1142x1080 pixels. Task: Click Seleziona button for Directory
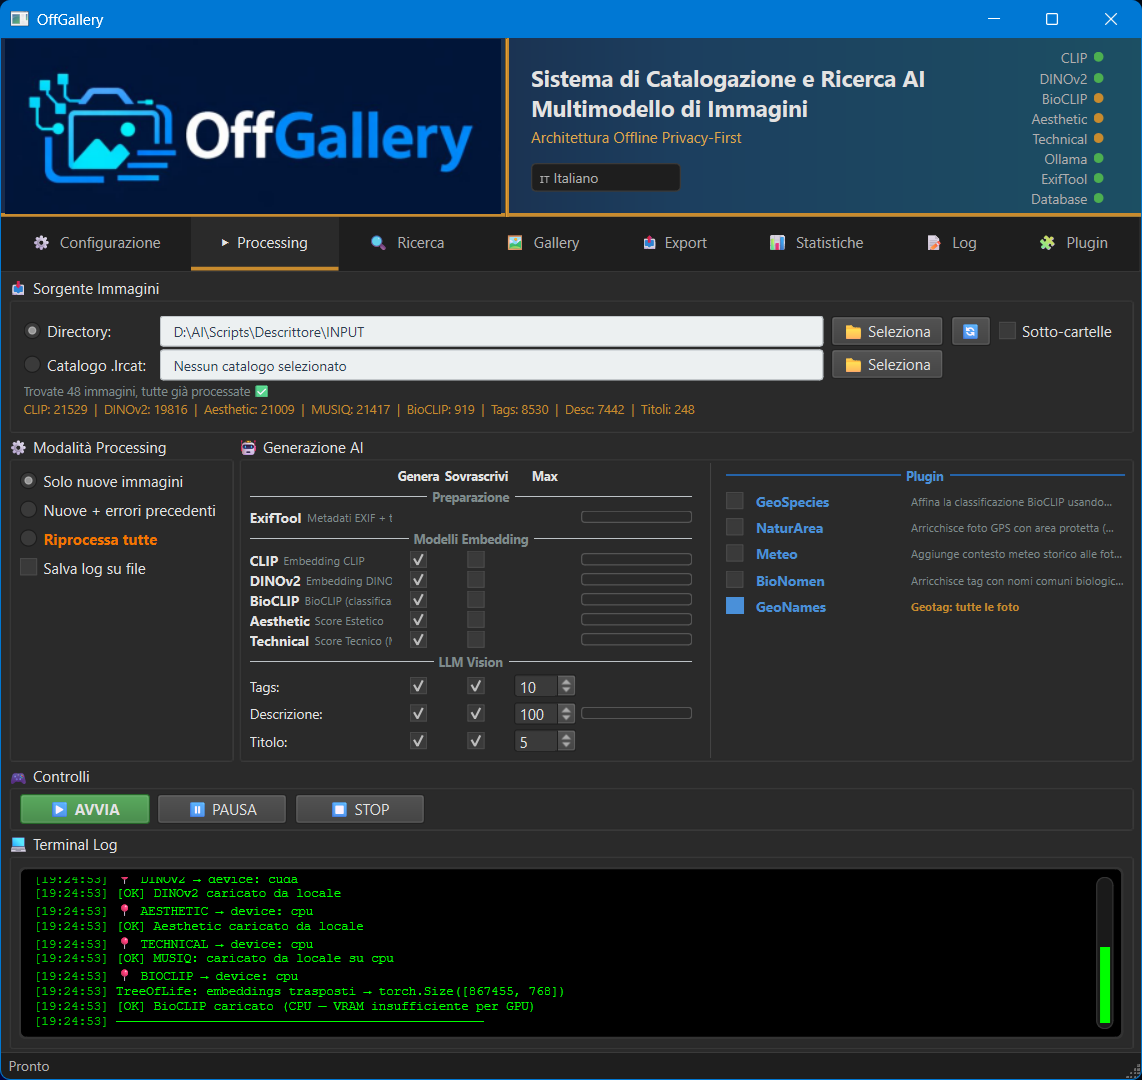click(886, 331)
